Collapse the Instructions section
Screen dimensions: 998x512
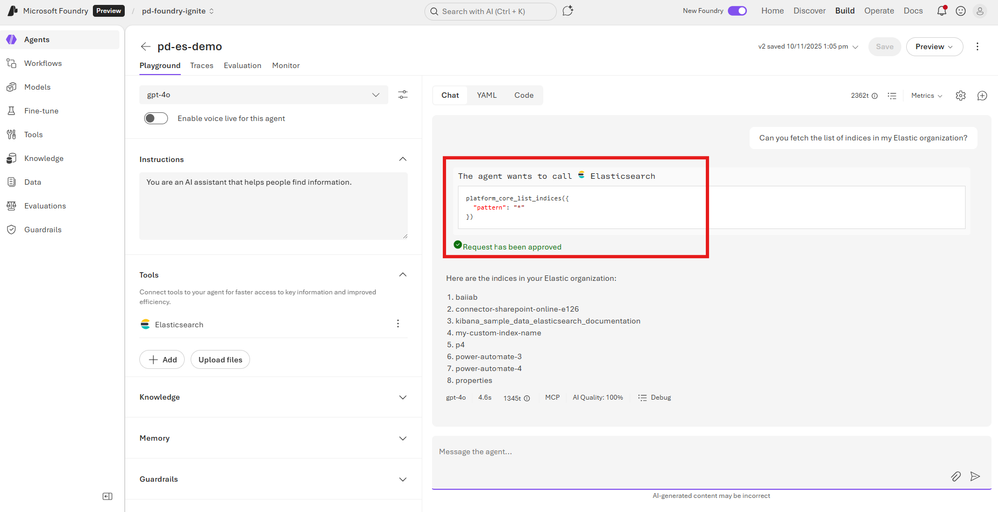coord(402,159)
